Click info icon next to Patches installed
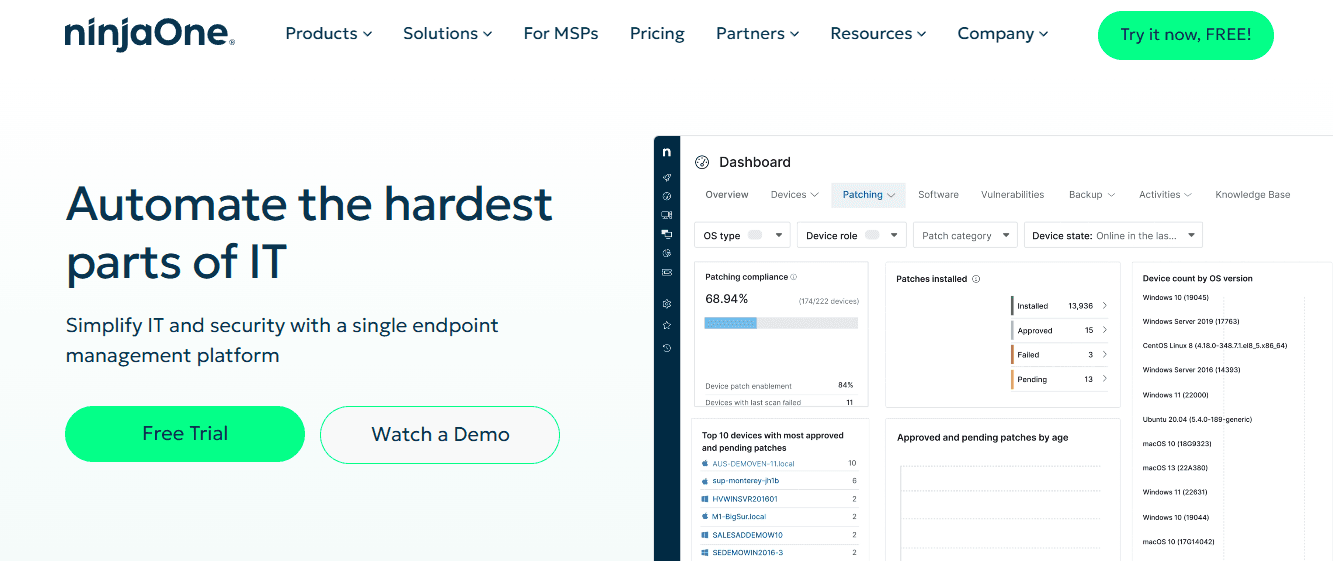Image resolution: width=1333 pixels, height=561 pixels. (976, 279)
